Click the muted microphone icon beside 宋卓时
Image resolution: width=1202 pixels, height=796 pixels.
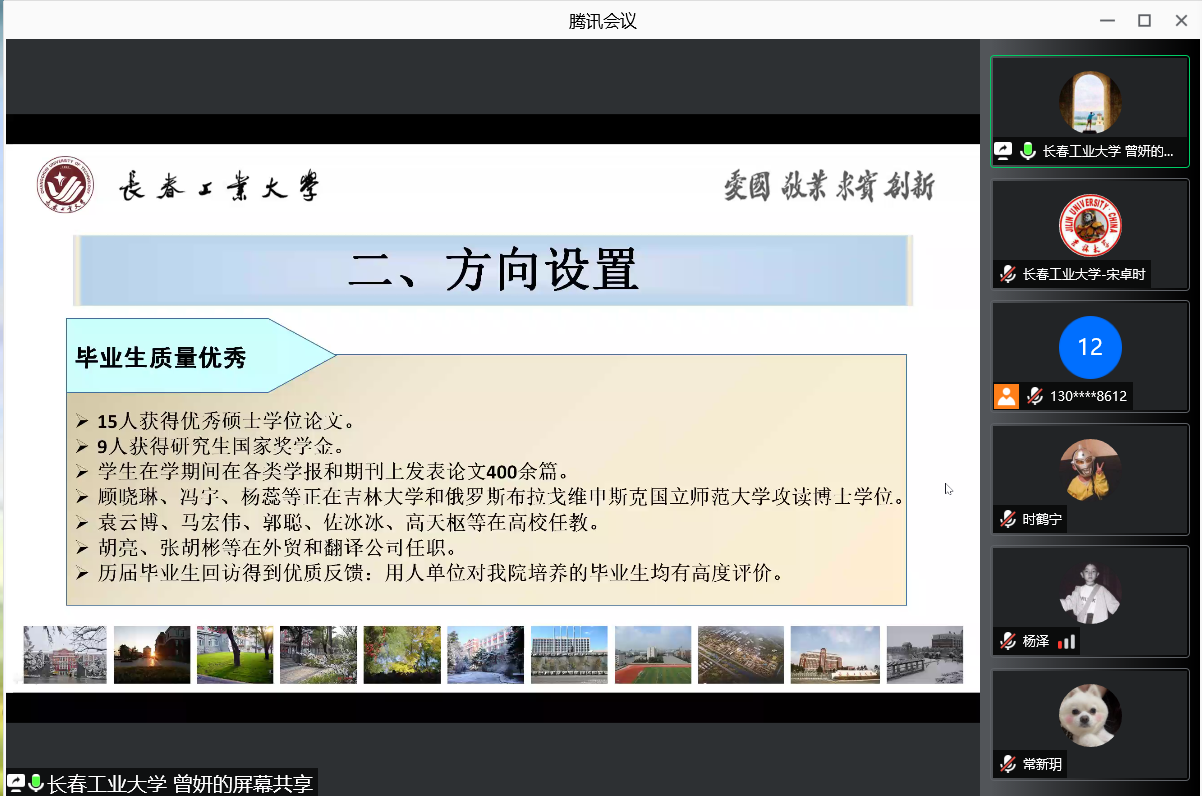(1008, 274)
